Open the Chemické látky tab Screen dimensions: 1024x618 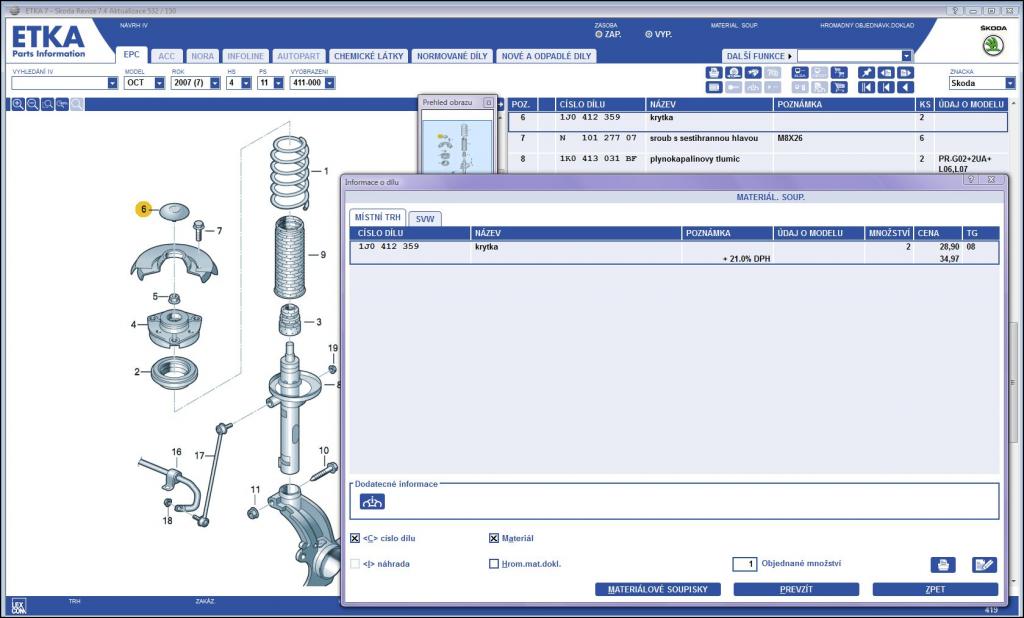[x=368, y=56]
